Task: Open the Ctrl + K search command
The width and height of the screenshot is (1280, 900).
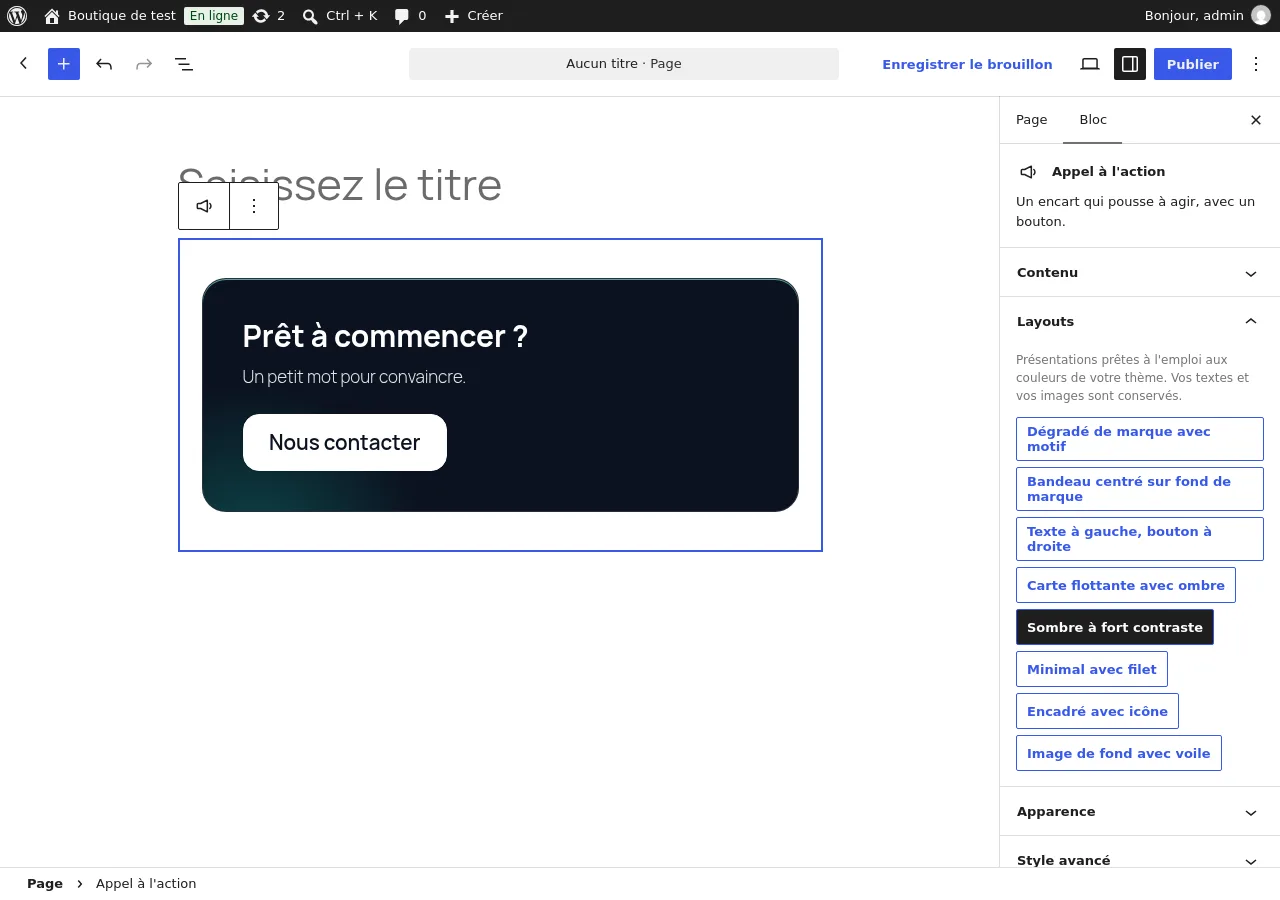Action: click(339, 16)
